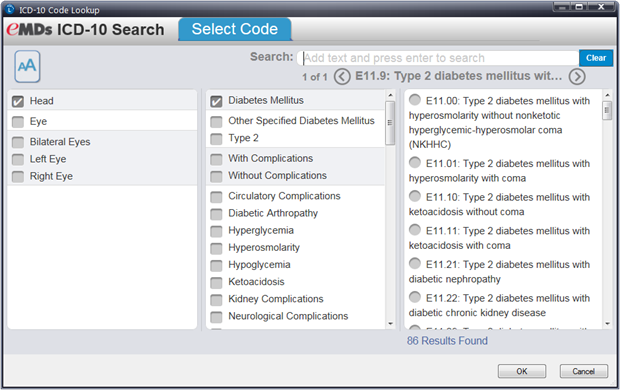Screen dimensions: 620x390
Task: Check the Hypoglycemia filter
Action: point(216,265)
